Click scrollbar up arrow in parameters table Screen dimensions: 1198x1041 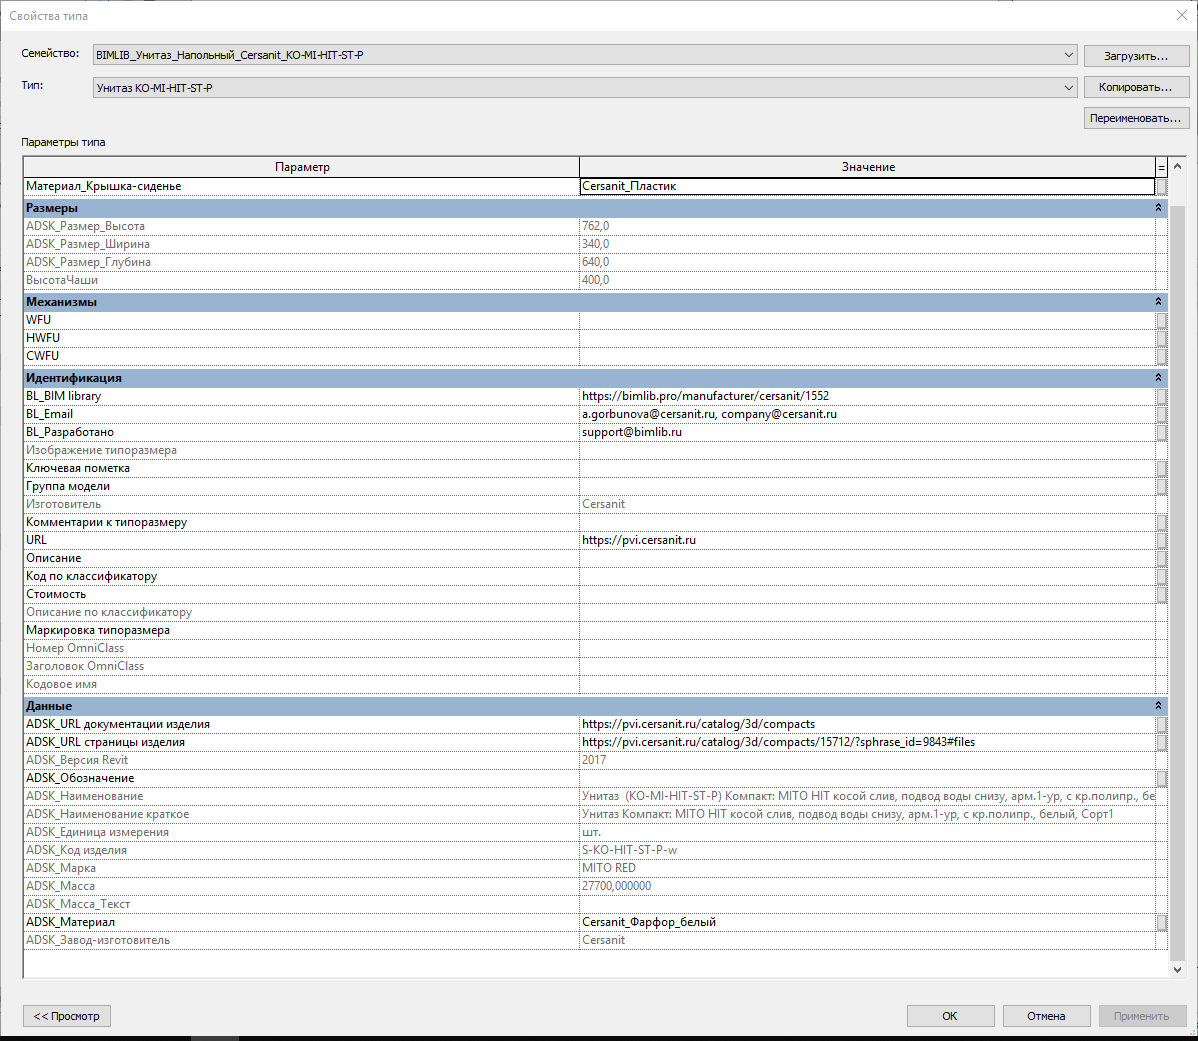1177,166
